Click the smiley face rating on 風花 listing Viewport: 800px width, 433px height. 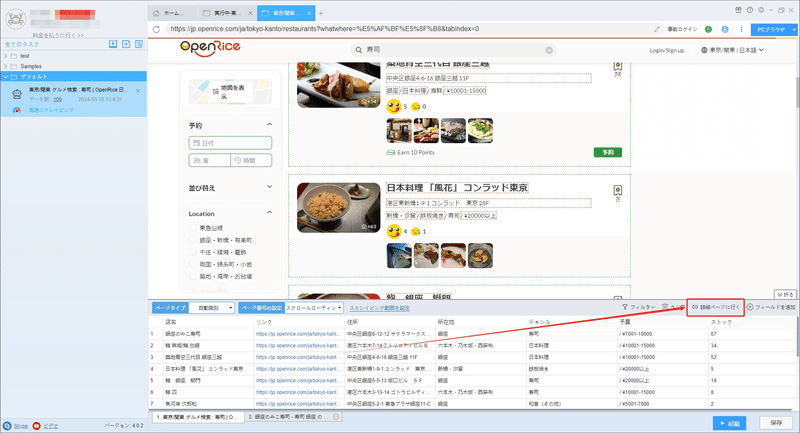(394, 232)
